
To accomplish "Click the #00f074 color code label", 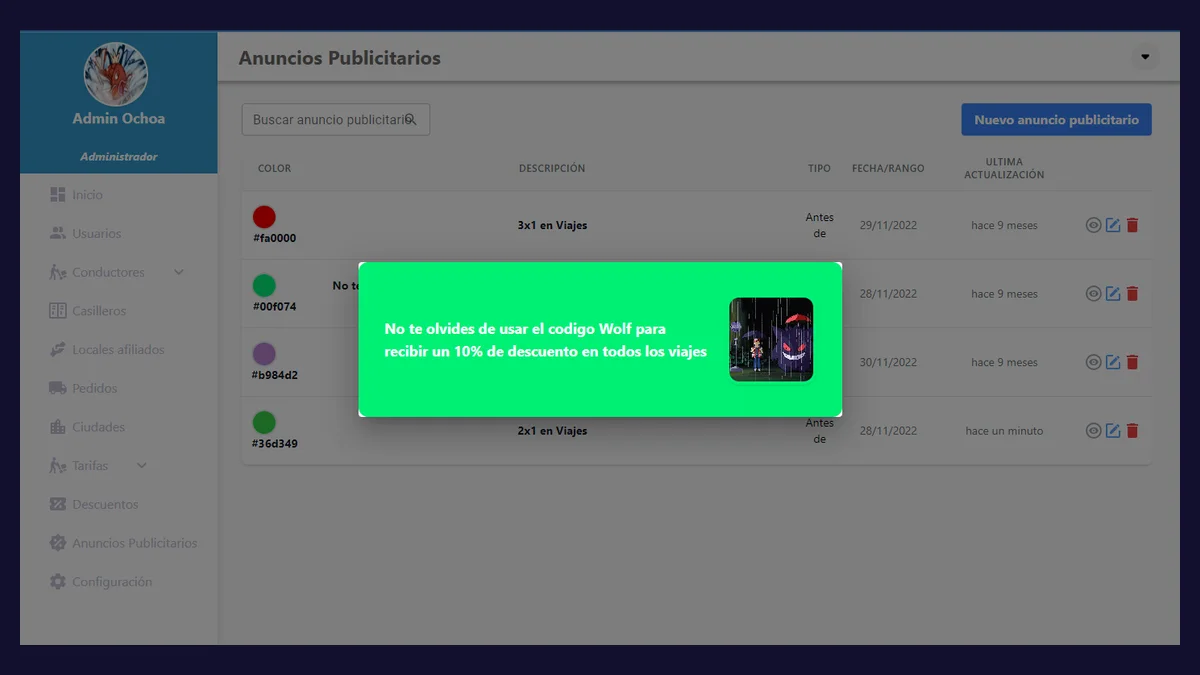I will (x=274, y=306).
